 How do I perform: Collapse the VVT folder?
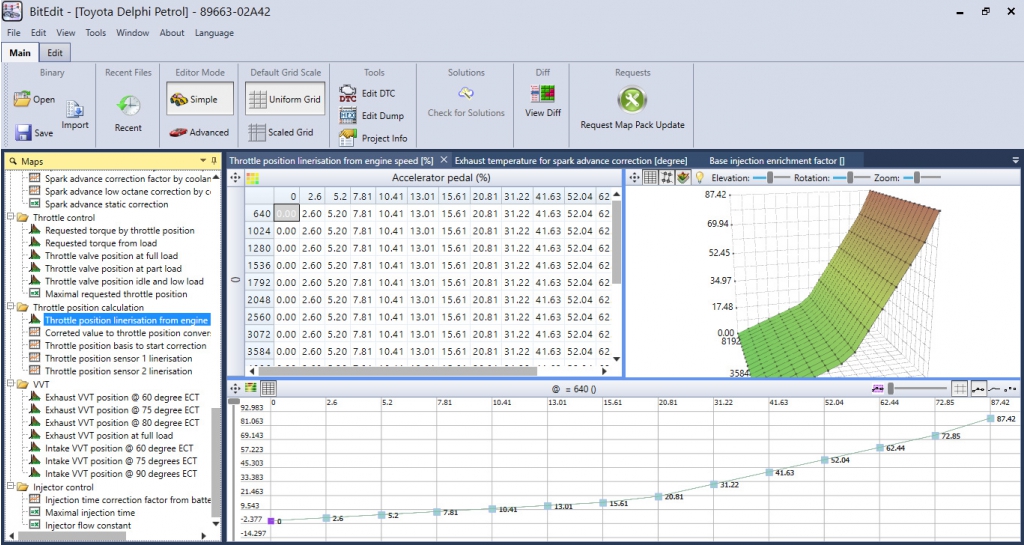point(11,384)
